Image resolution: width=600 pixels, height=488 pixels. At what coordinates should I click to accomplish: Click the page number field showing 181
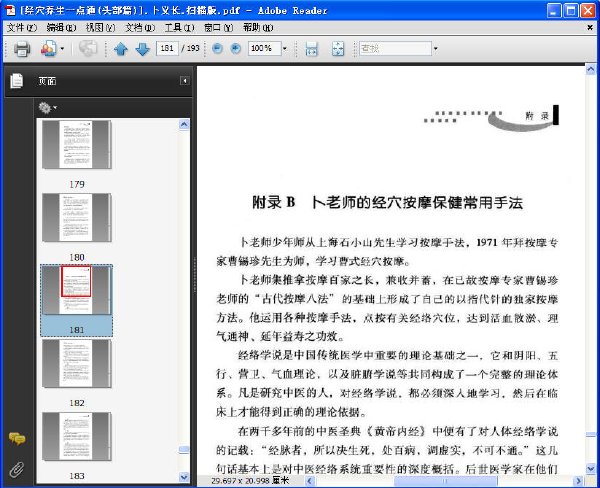pos(167,48)
